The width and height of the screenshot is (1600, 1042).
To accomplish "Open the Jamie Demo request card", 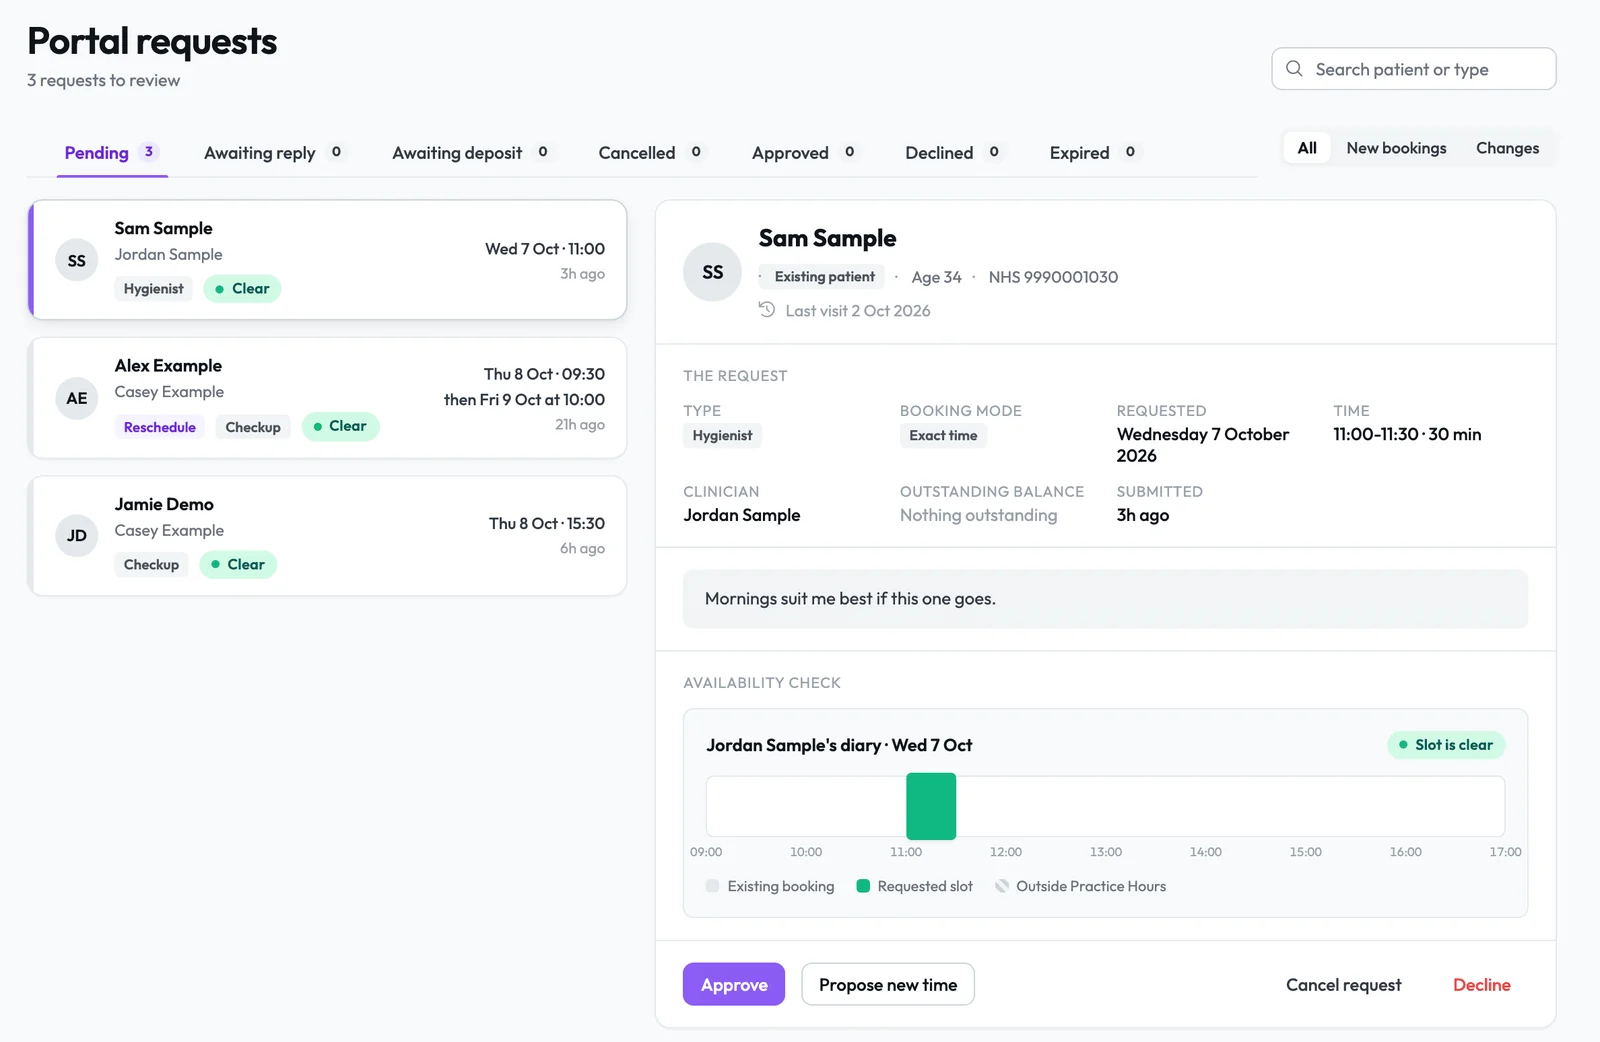I will (x=328, y=536).
